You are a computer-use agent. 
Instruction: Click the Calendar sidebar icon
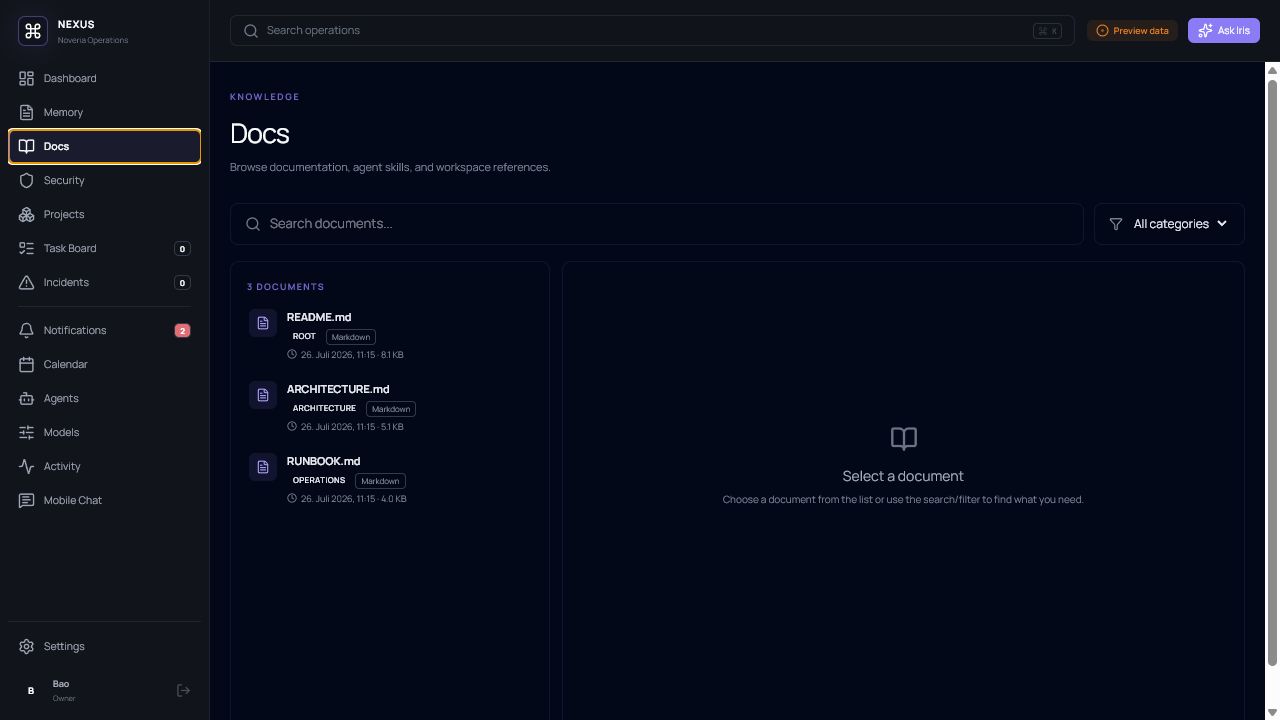[x=27, y=364]
